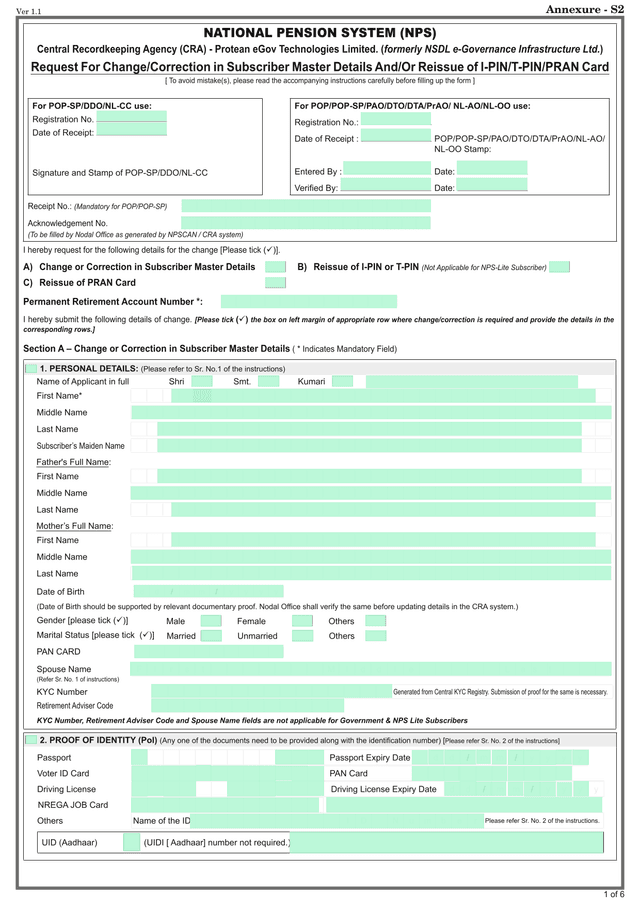The height and width of the screenshot is (905, 640).
Task: Tick the Personal Details section checkbox
Action: (x=31, y=369)
